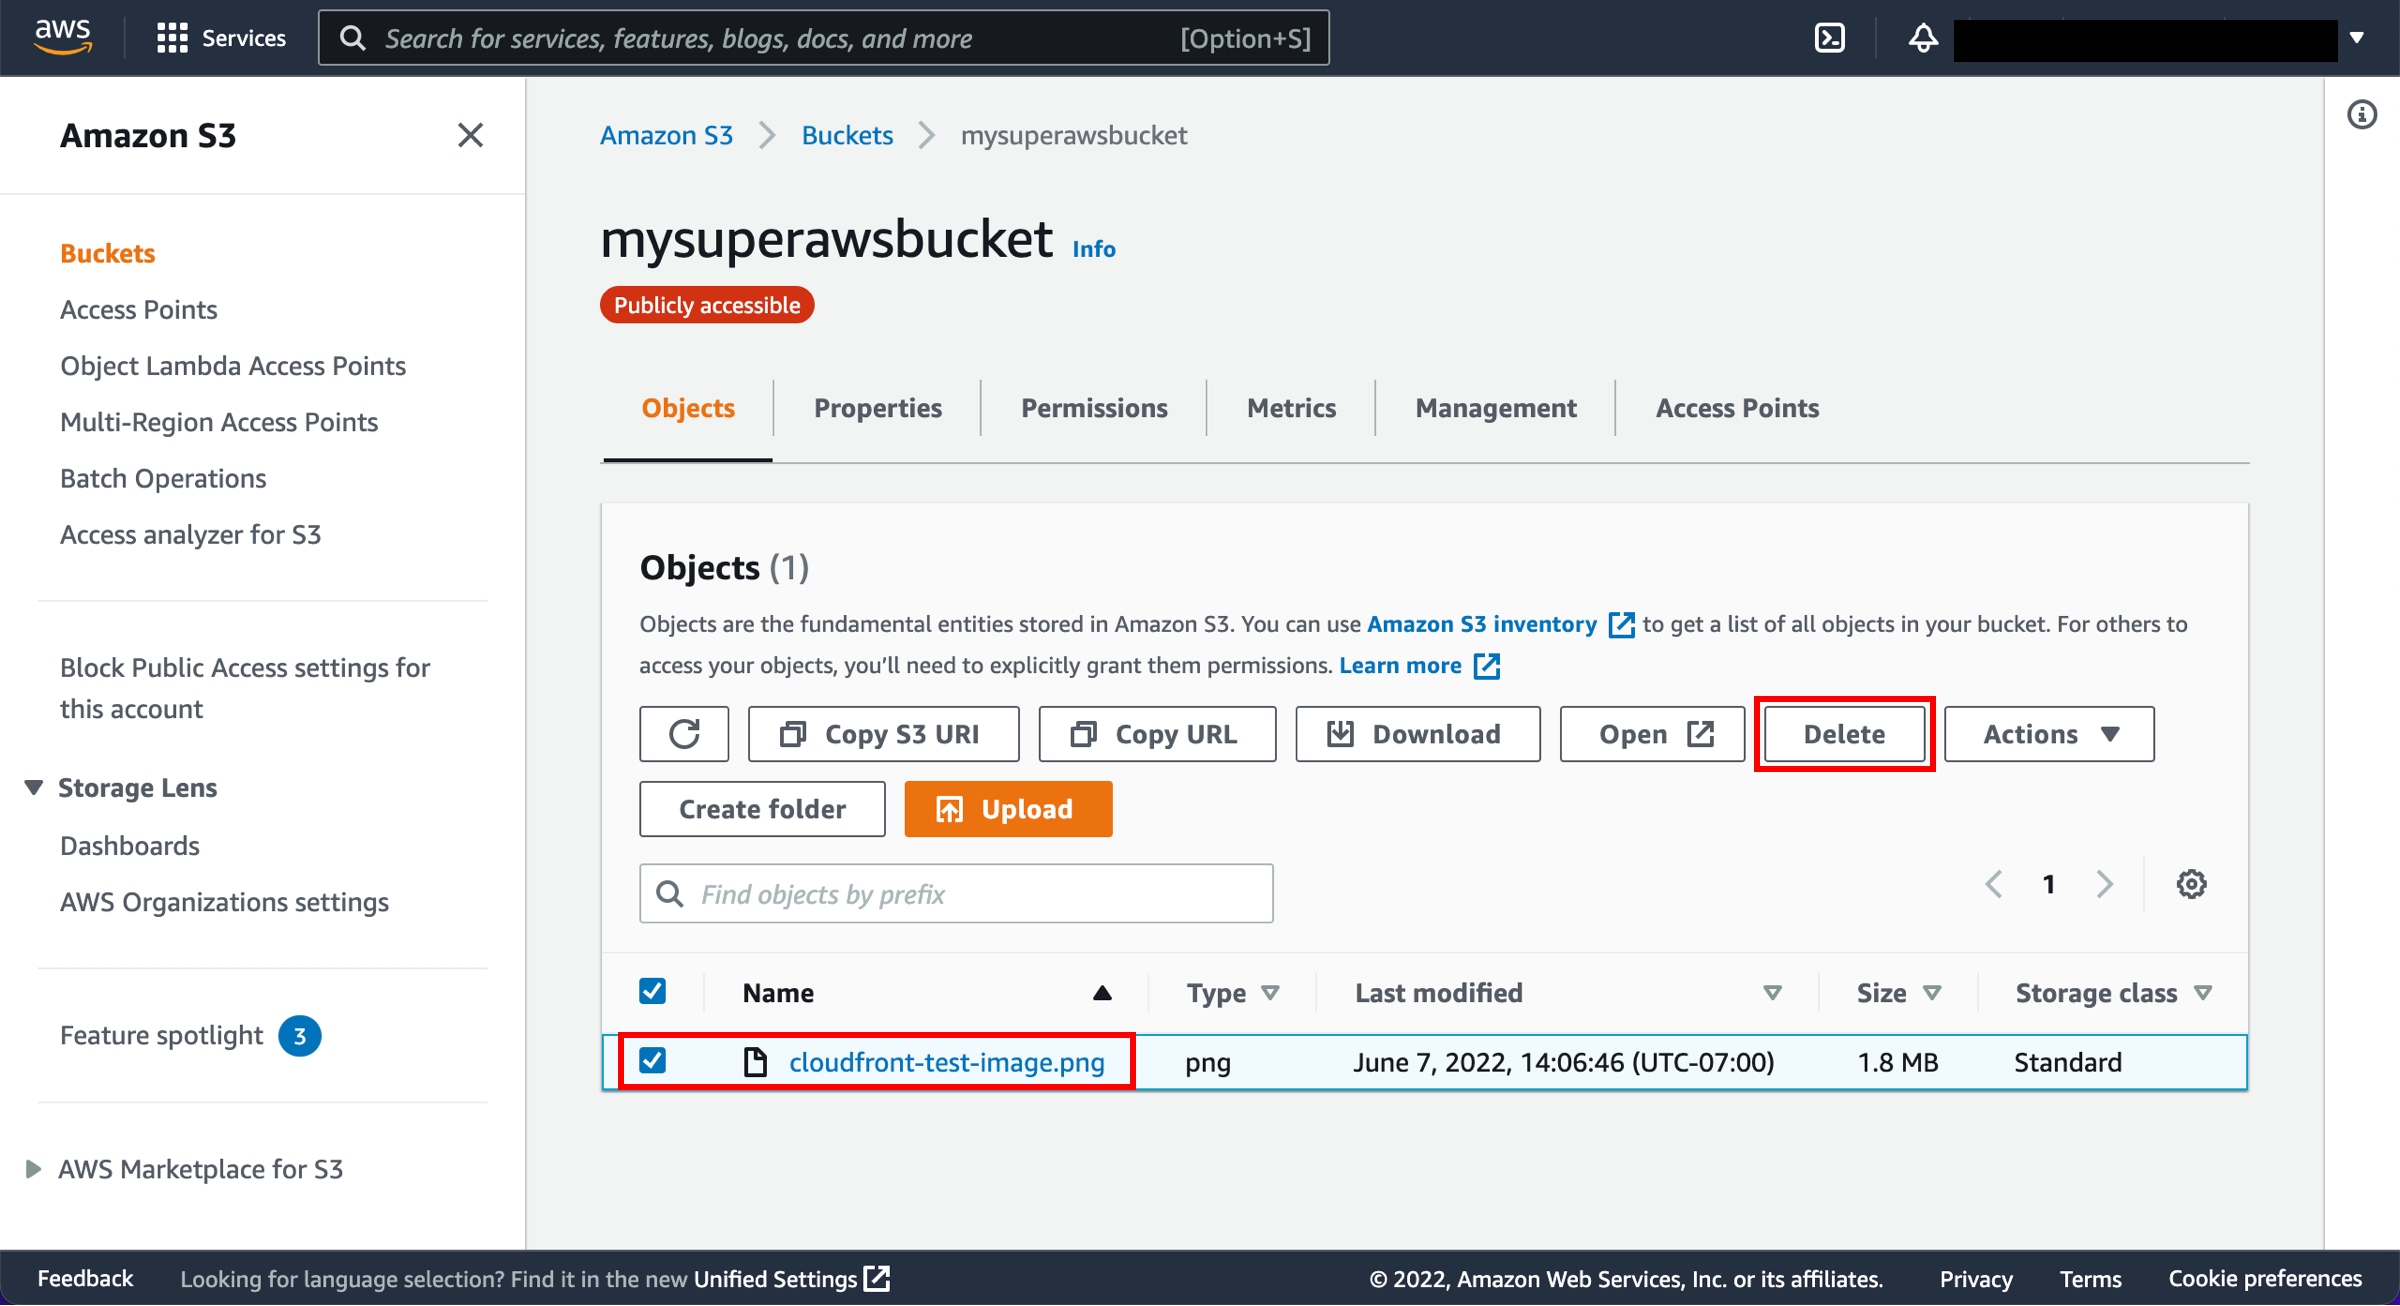
Task: Close the Amazon S3 side navigation
Action: click(470, 135)
